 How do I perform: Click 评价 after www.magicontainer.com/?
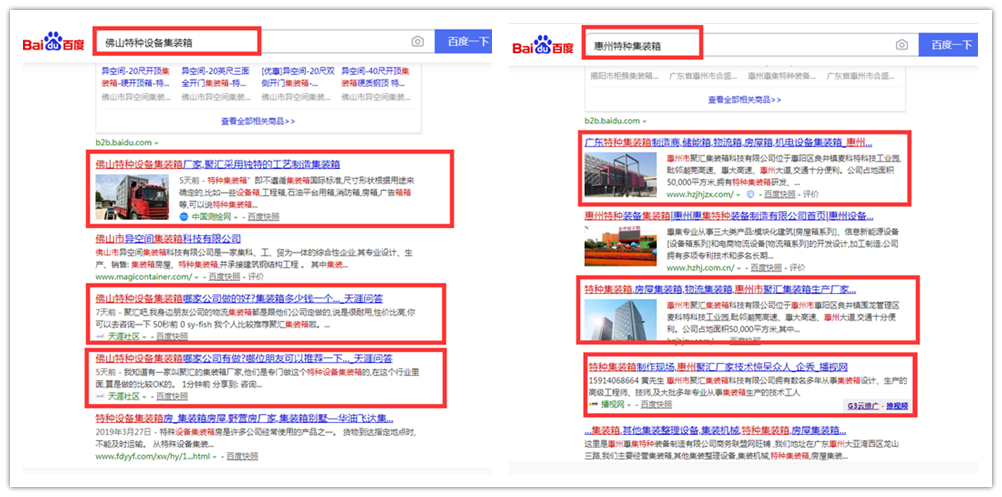256,277
